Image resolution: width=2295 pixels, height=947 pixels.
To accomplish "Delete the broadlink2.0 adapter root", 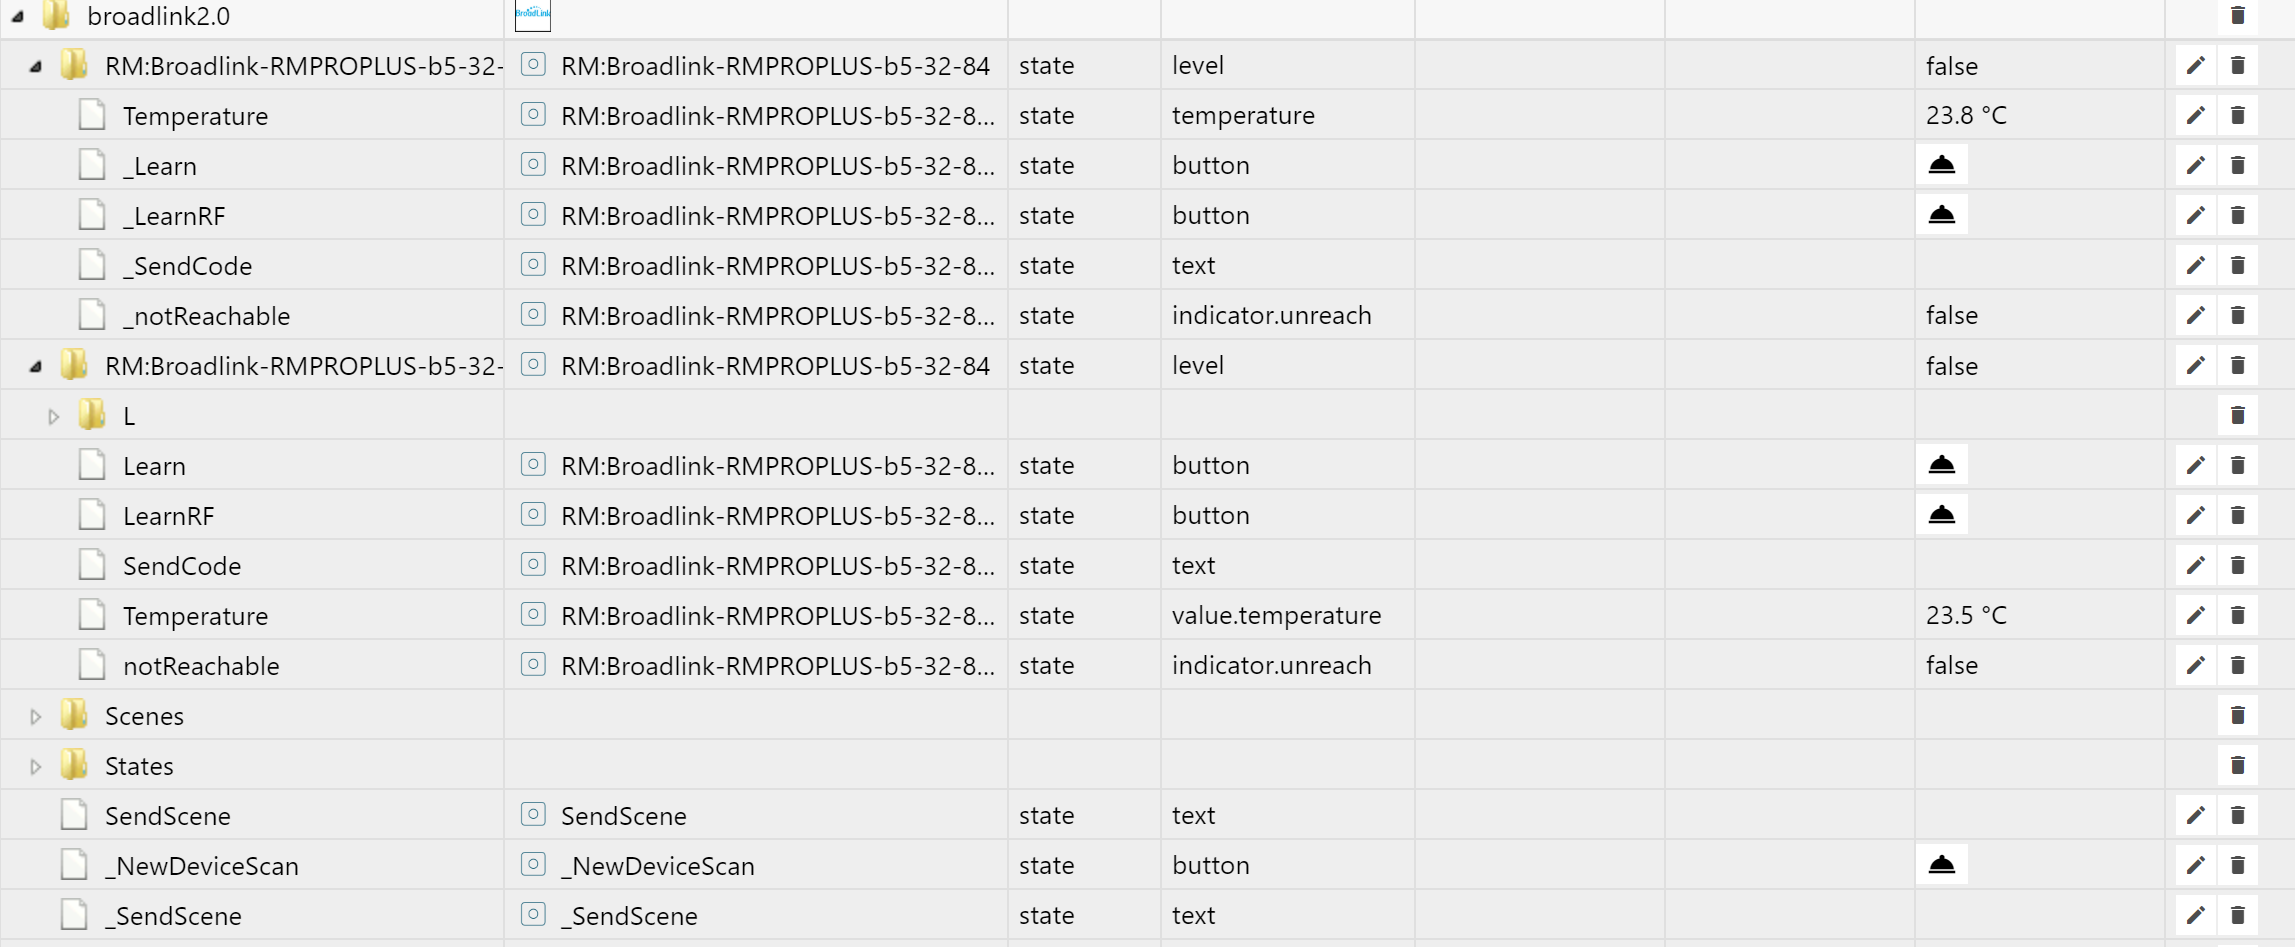I will pyautogui.click(x=2238, y=15).
